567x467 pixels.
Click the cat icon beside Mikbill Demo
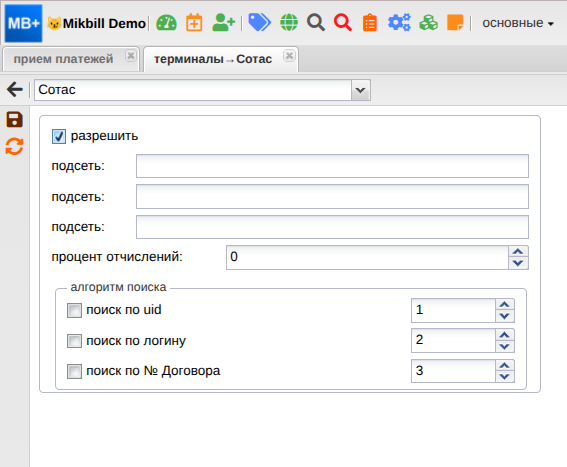pyautogui.click(x=54, y=24)
